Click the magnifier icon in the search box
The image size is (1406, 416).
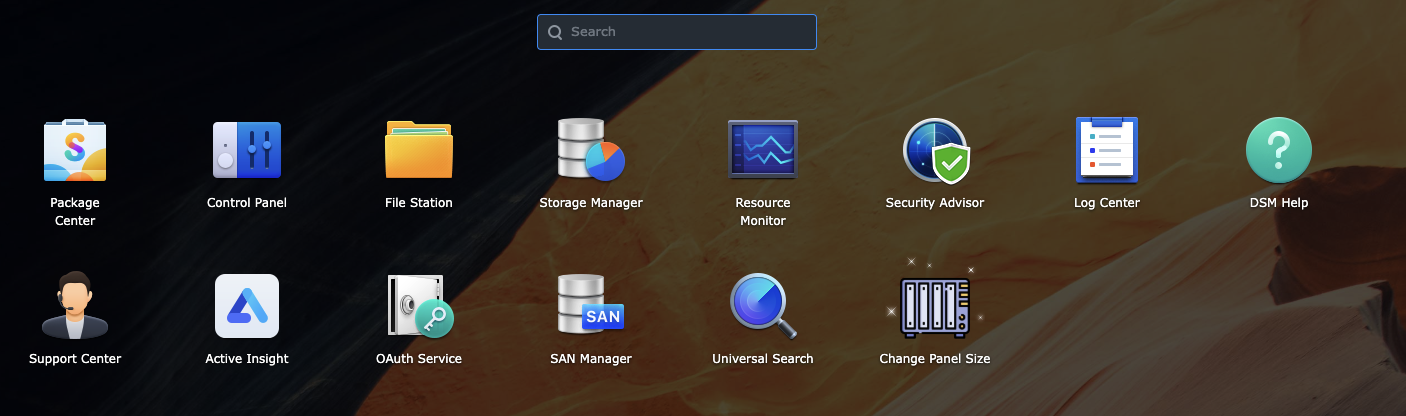click(555, 32)
